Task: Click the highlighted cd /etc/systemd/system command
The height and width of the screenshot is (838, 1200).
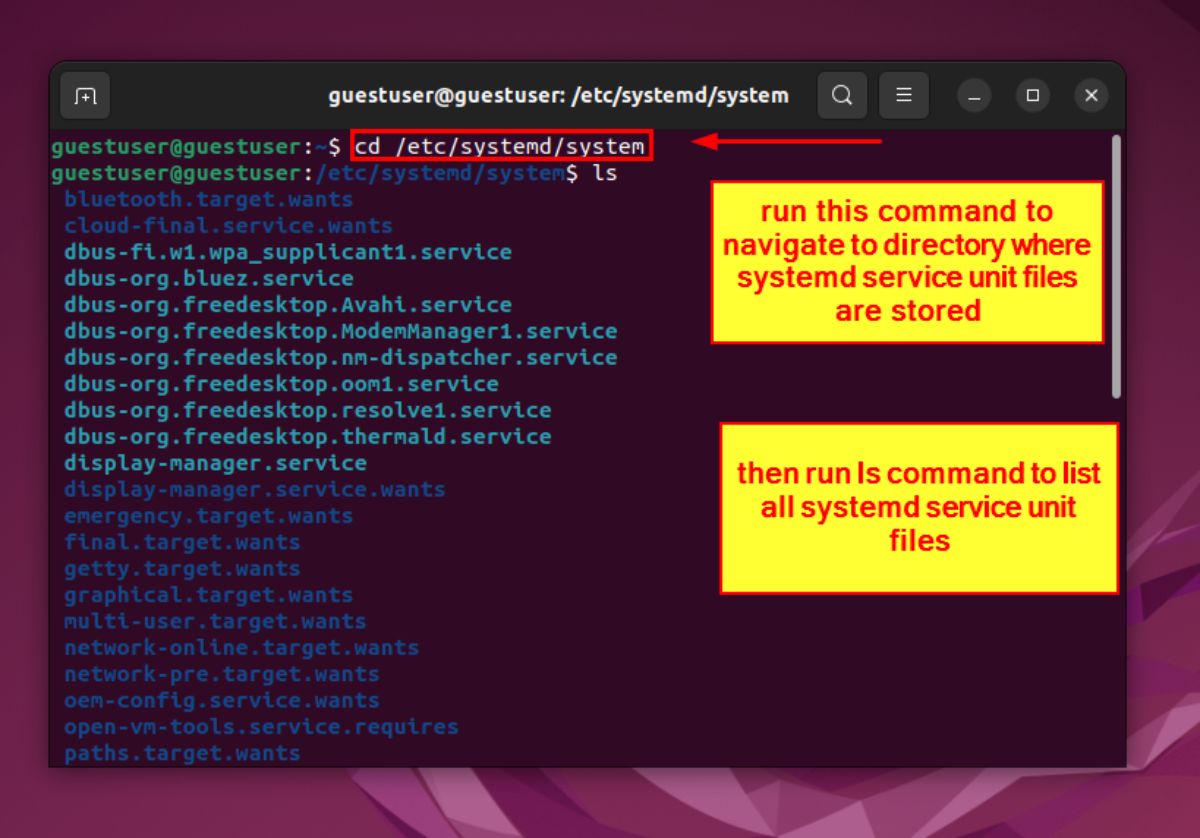Action: (x=500, y=146)
